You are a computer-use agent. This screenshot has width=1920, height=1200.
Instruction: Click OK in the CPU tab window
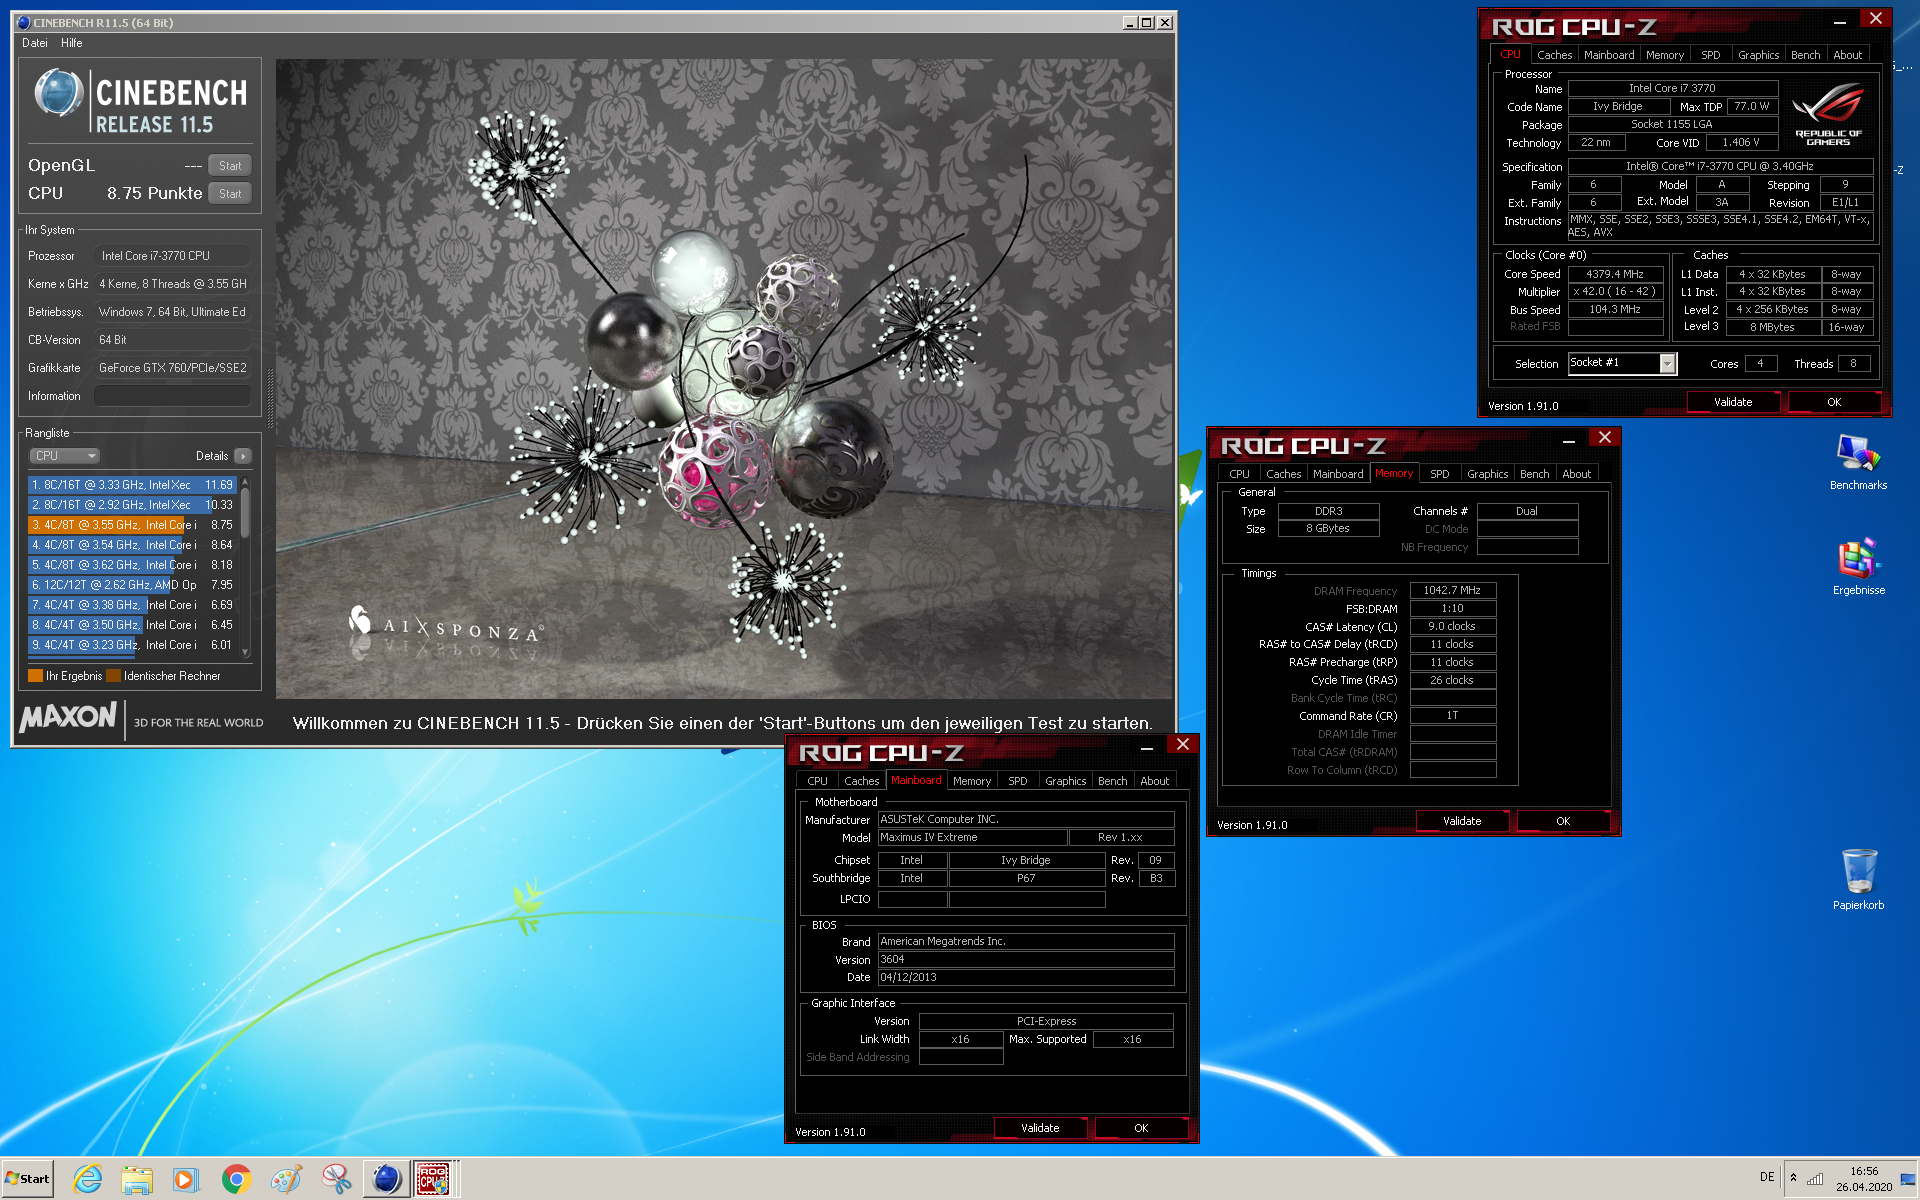click(1834, 402)
